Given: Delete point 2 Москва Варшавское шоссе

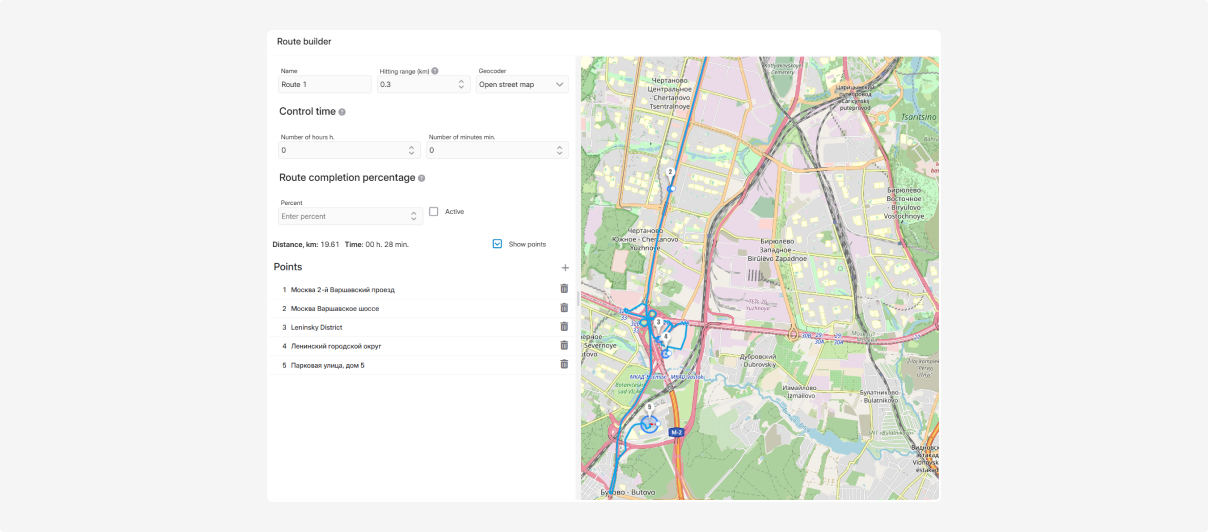Looking at the screenshot, I should [x=564, y=308].
